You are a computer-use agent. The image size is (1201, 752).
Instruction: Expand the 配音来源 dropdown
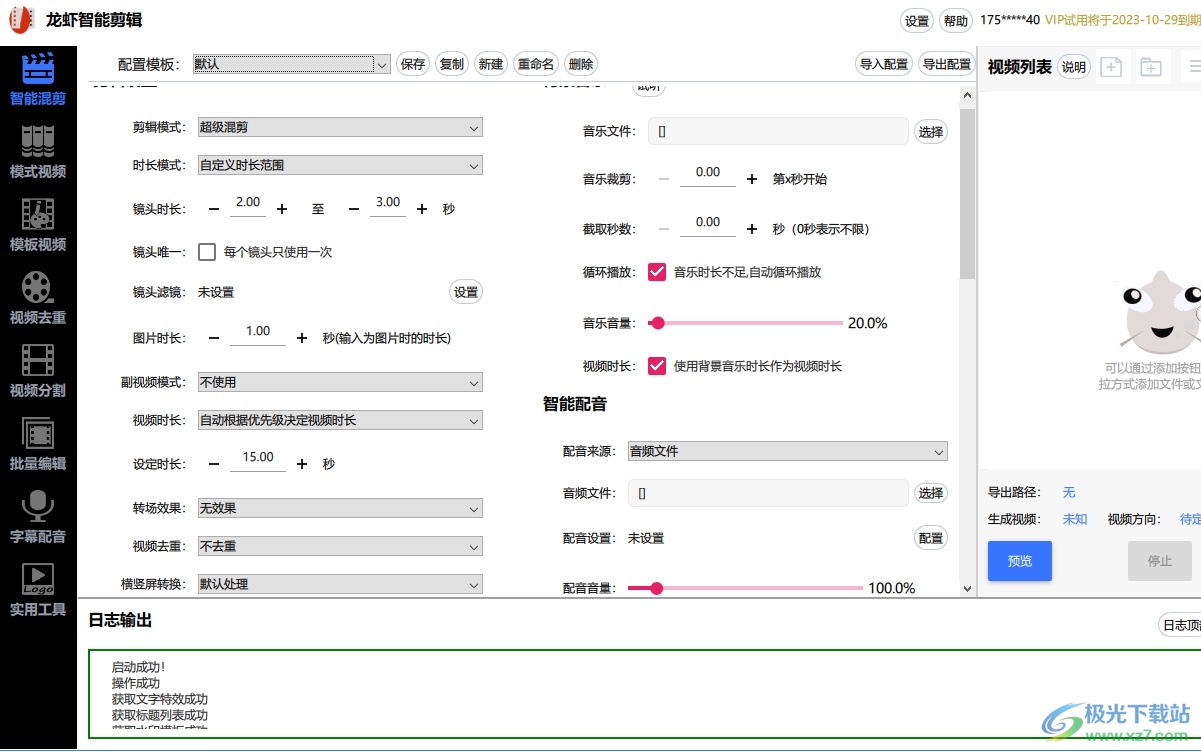(x=787, y=452)
